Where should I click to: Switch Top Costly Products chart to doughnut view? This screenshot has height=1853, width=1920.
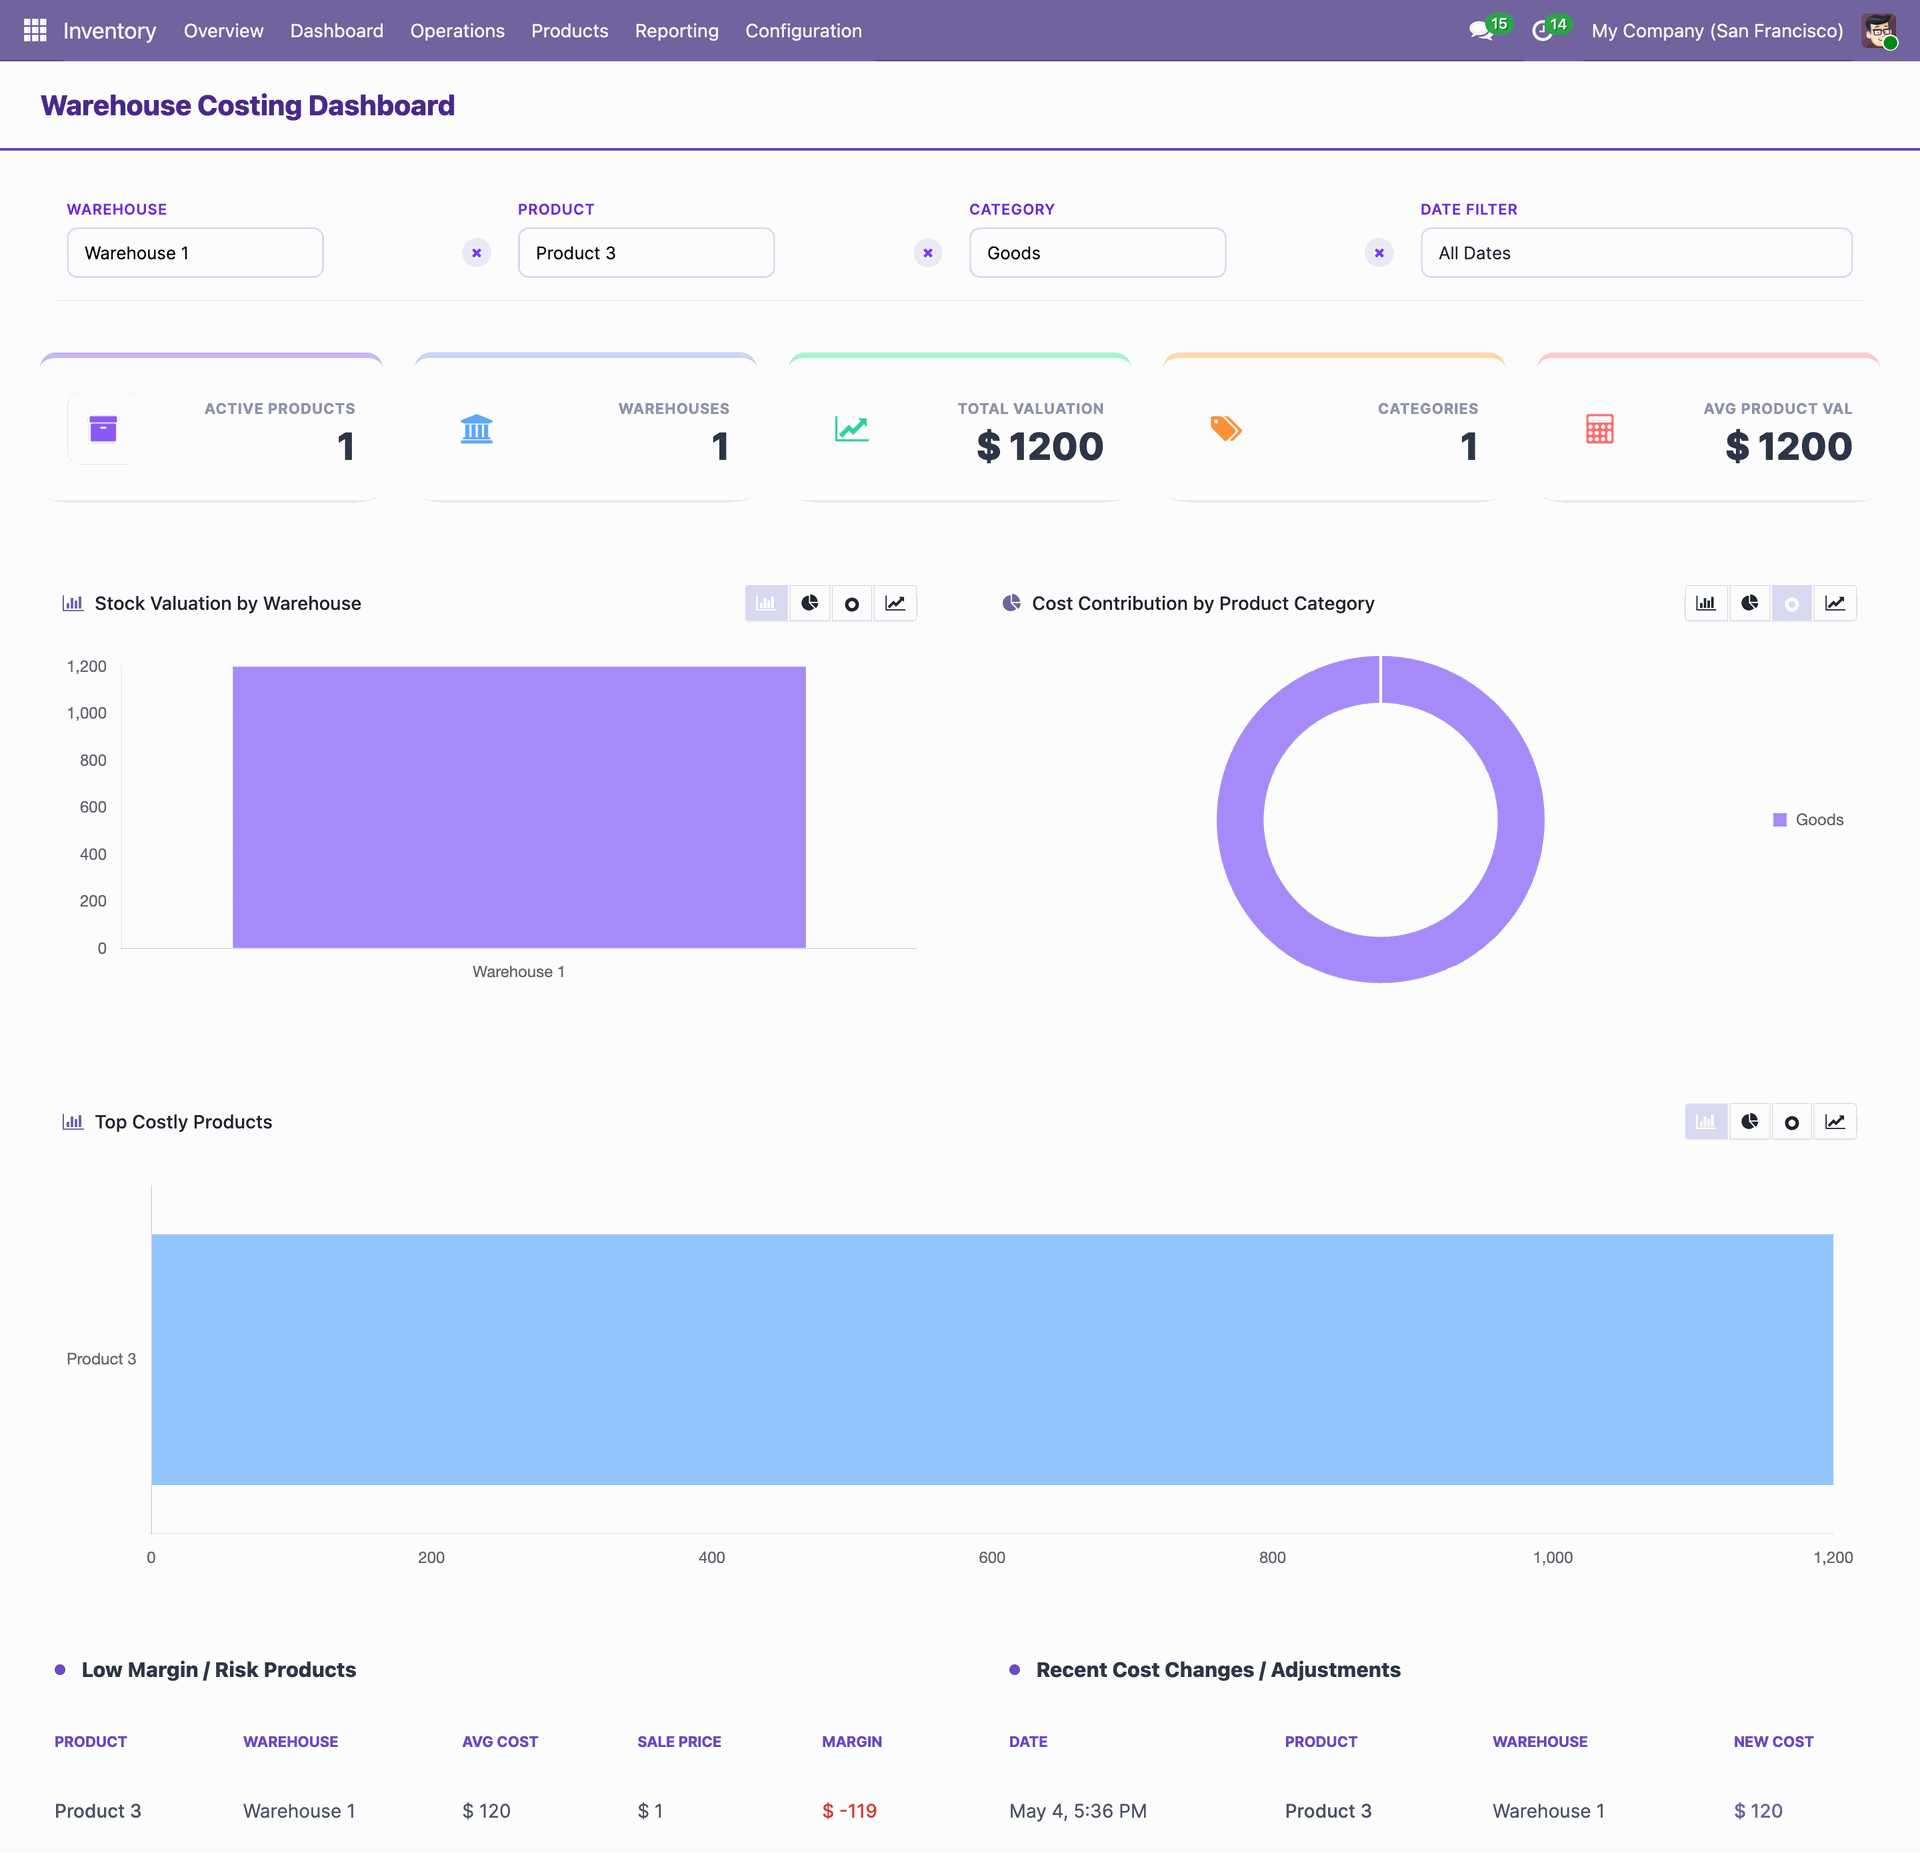1792,1122
